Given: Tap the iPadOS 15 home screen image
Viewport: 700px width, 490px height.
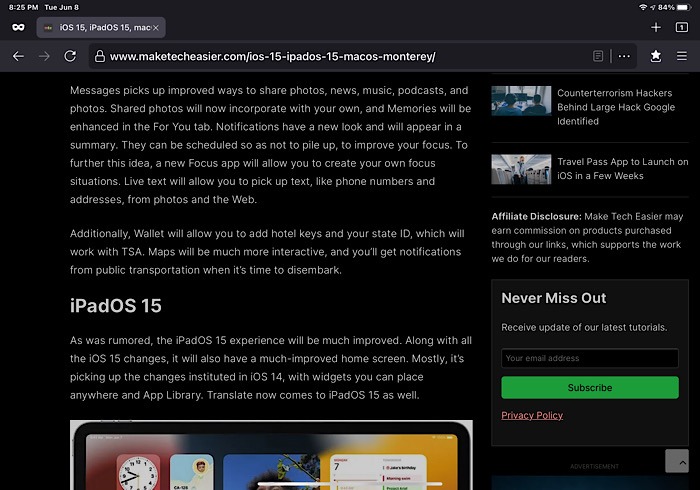Looking at the screenshot, I should point(271,455).
